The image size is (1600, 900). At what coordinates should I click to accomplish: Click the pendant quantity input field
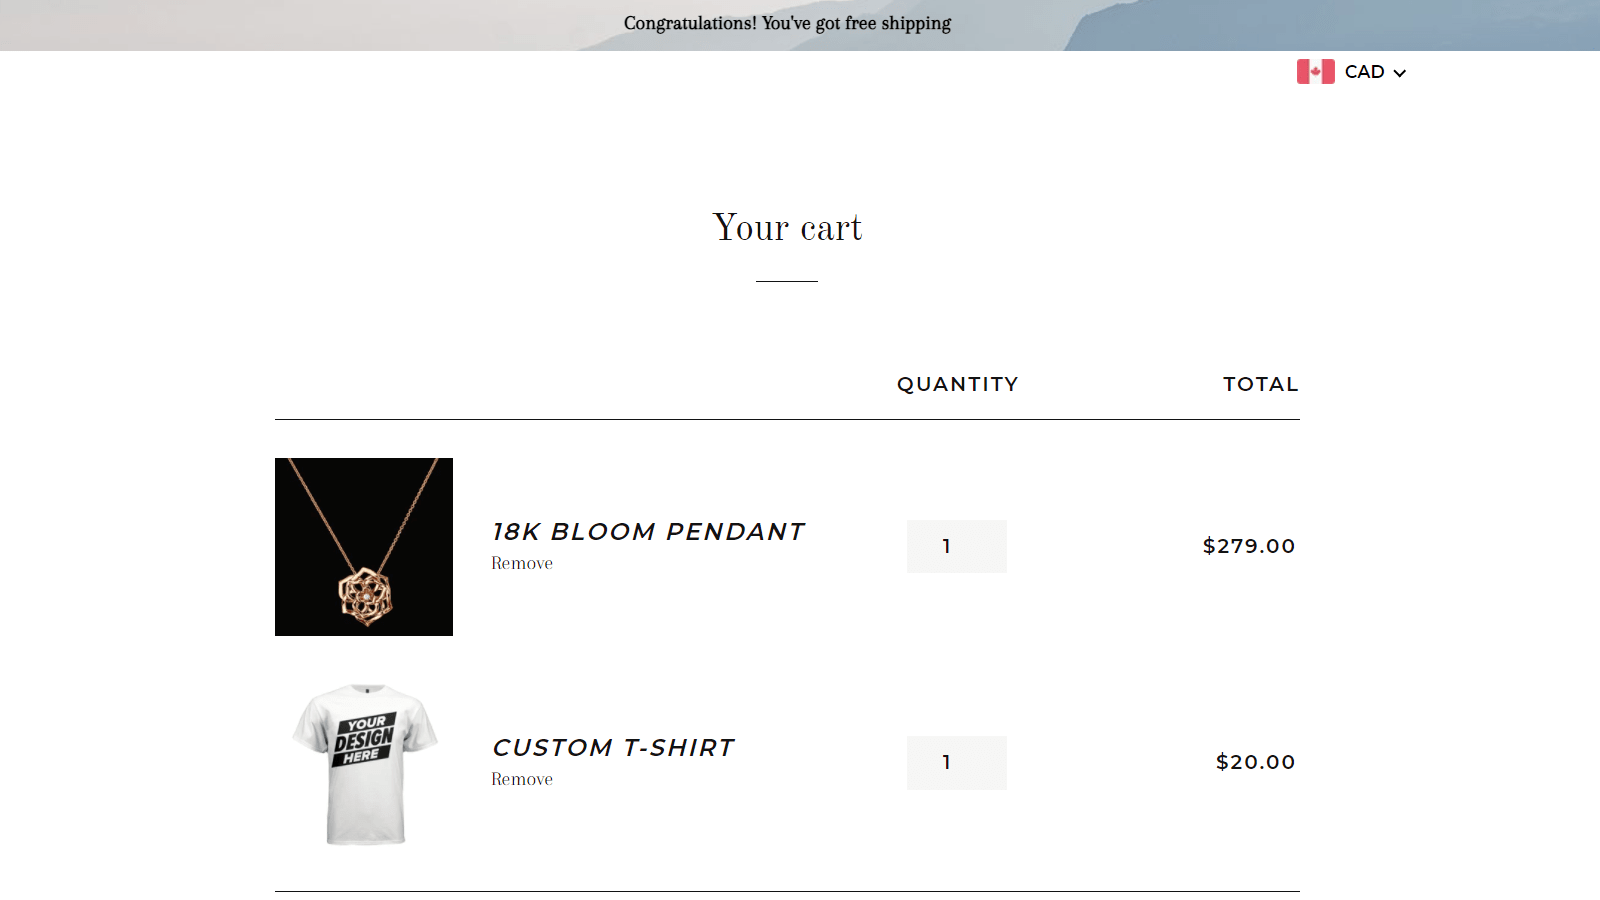tap(956, 546)
